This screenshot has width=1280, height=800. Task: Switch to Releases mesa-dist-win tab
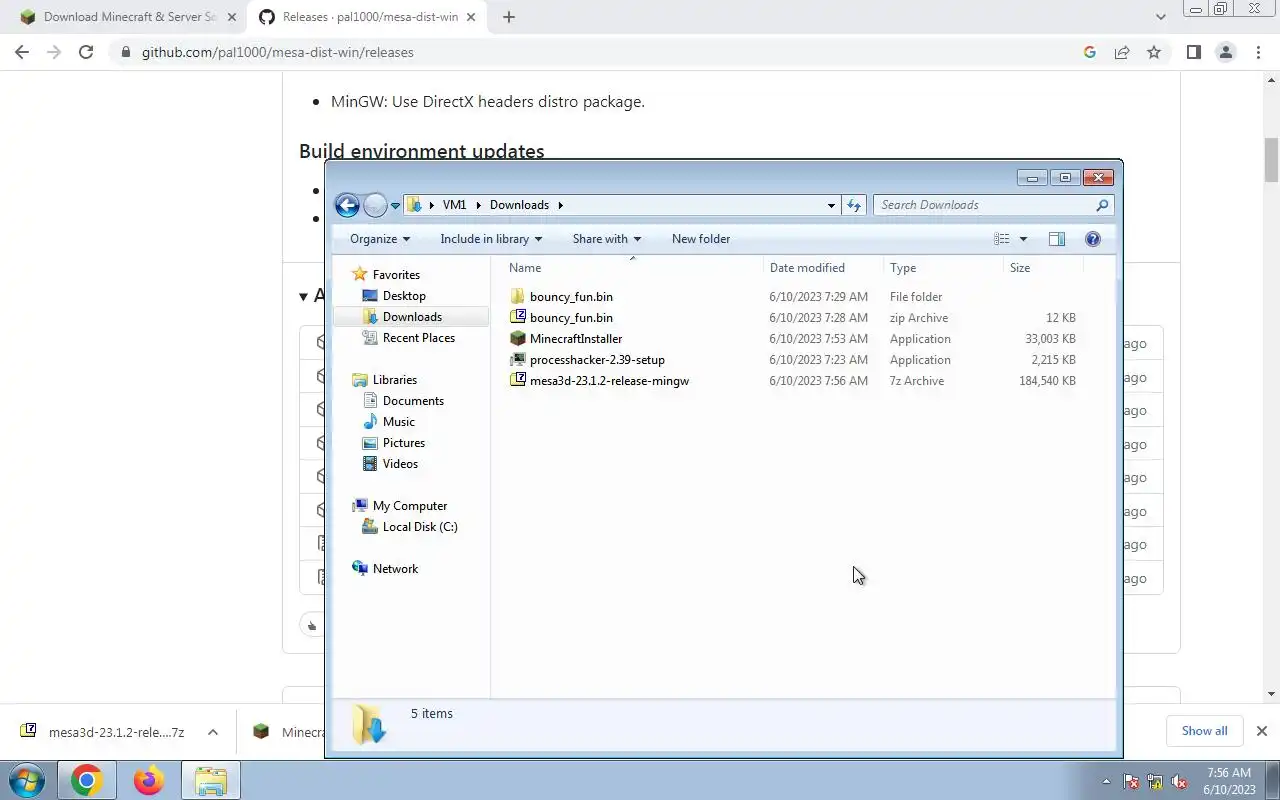[364, 17]
